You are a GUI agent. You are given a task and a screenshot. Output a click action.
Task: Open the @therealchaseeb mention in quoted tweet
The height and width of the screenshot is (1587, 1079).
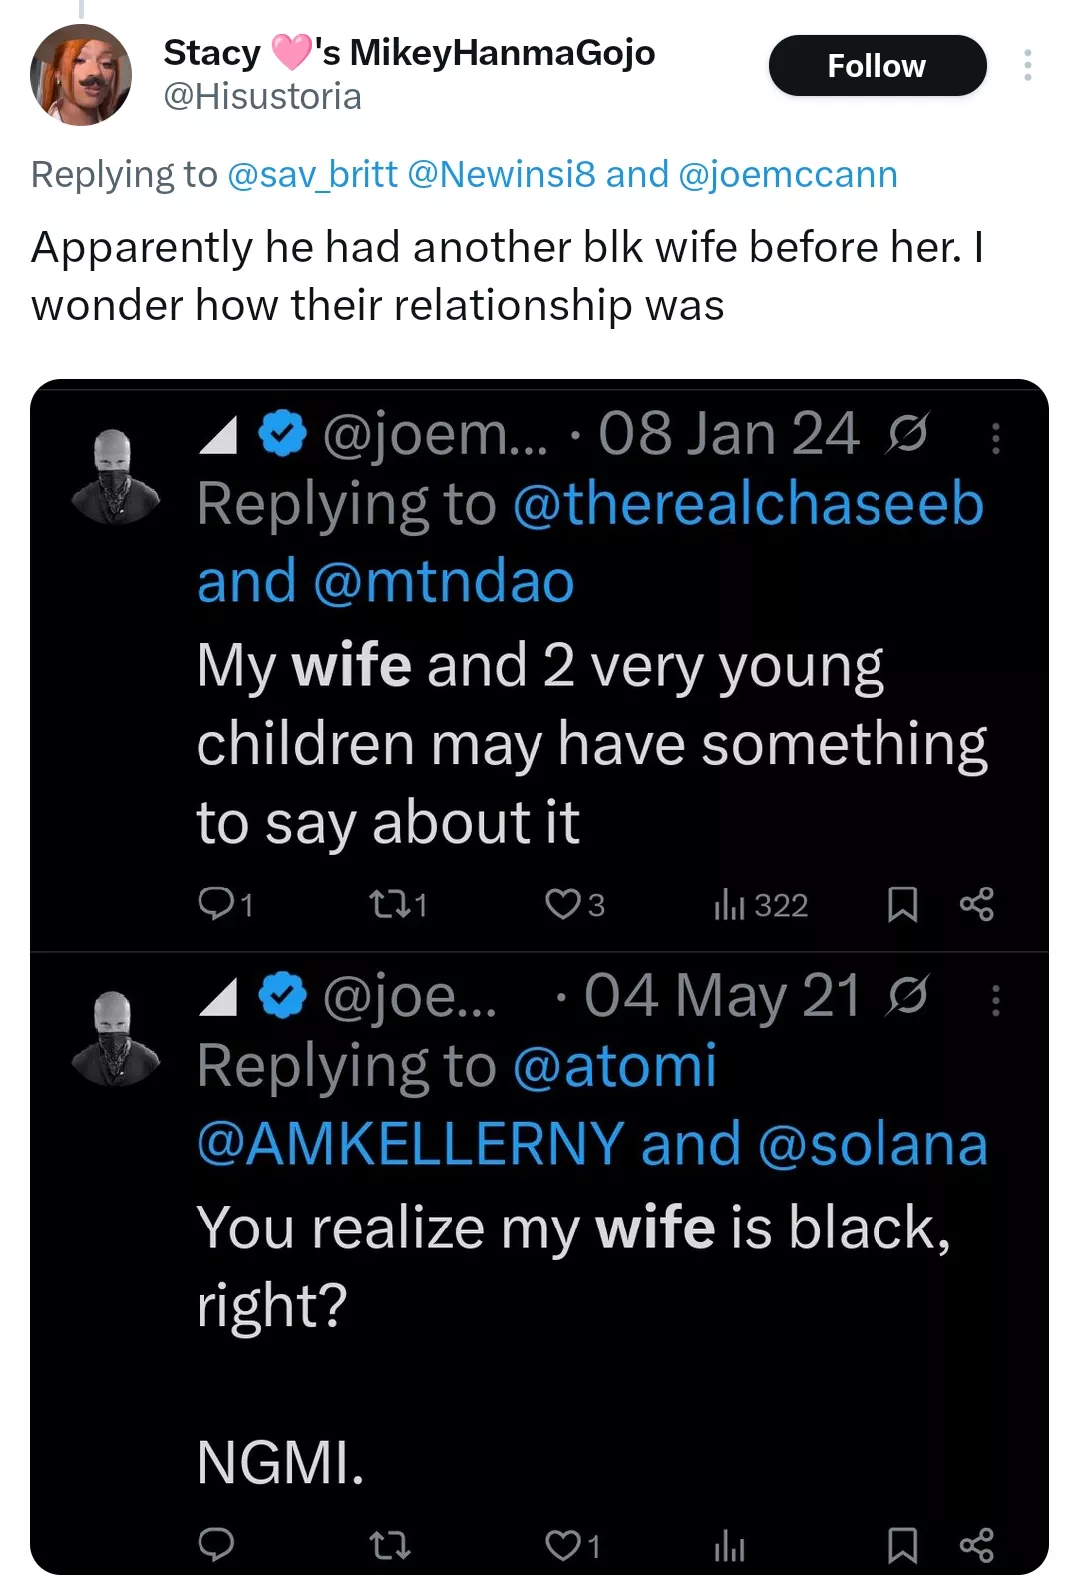click(748, 503)
